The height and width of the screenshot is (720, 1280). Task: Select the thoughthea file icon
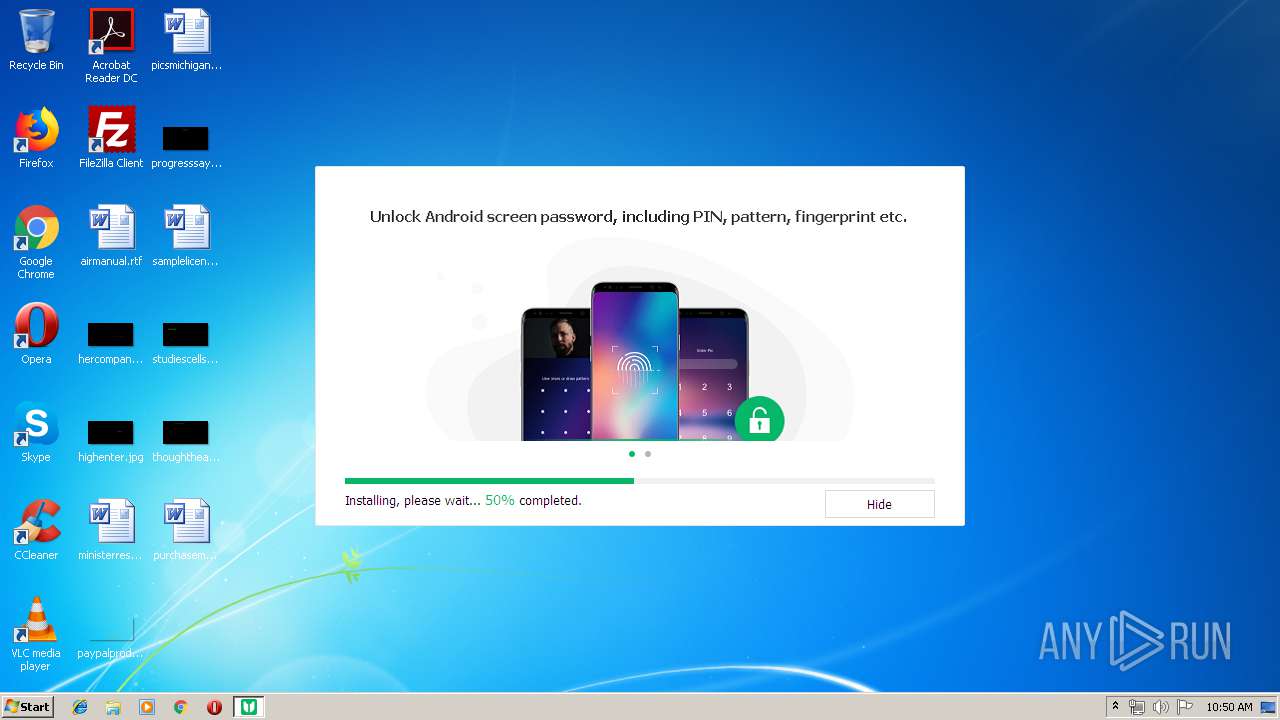(x=186, y=440)
